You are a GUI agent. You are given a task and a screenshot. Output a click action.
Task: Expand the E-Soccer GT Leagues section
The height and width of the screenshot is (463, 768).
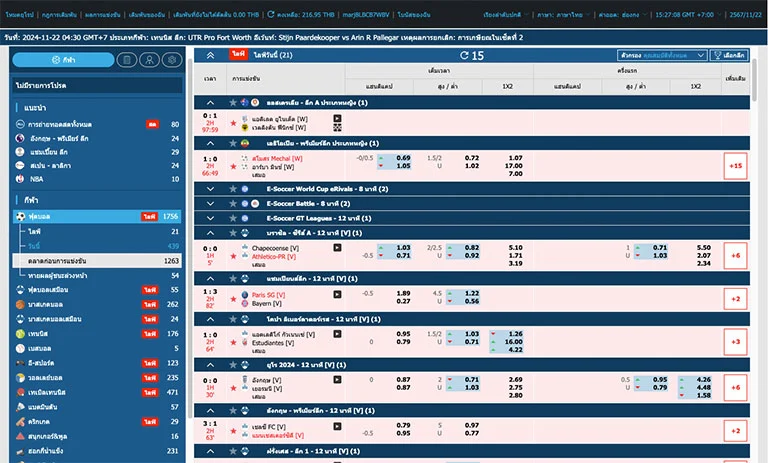(210, 218)
